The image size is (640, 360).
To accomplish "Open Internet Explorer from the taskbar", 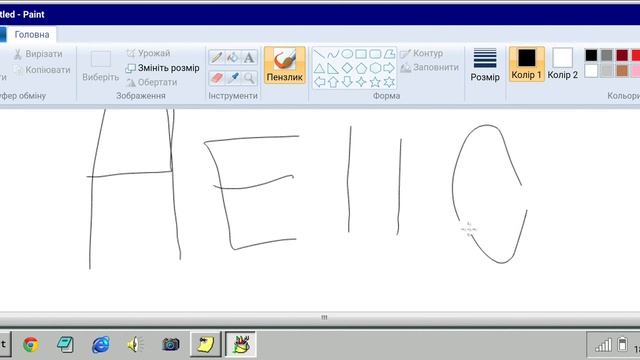I will pos(100,344).
